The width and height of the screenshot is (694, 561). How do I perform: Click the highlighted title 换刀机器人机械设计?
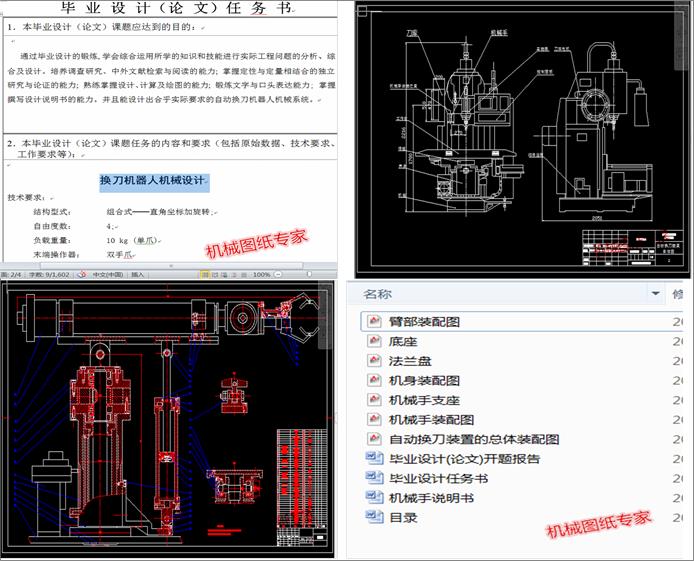pos(154,181)
